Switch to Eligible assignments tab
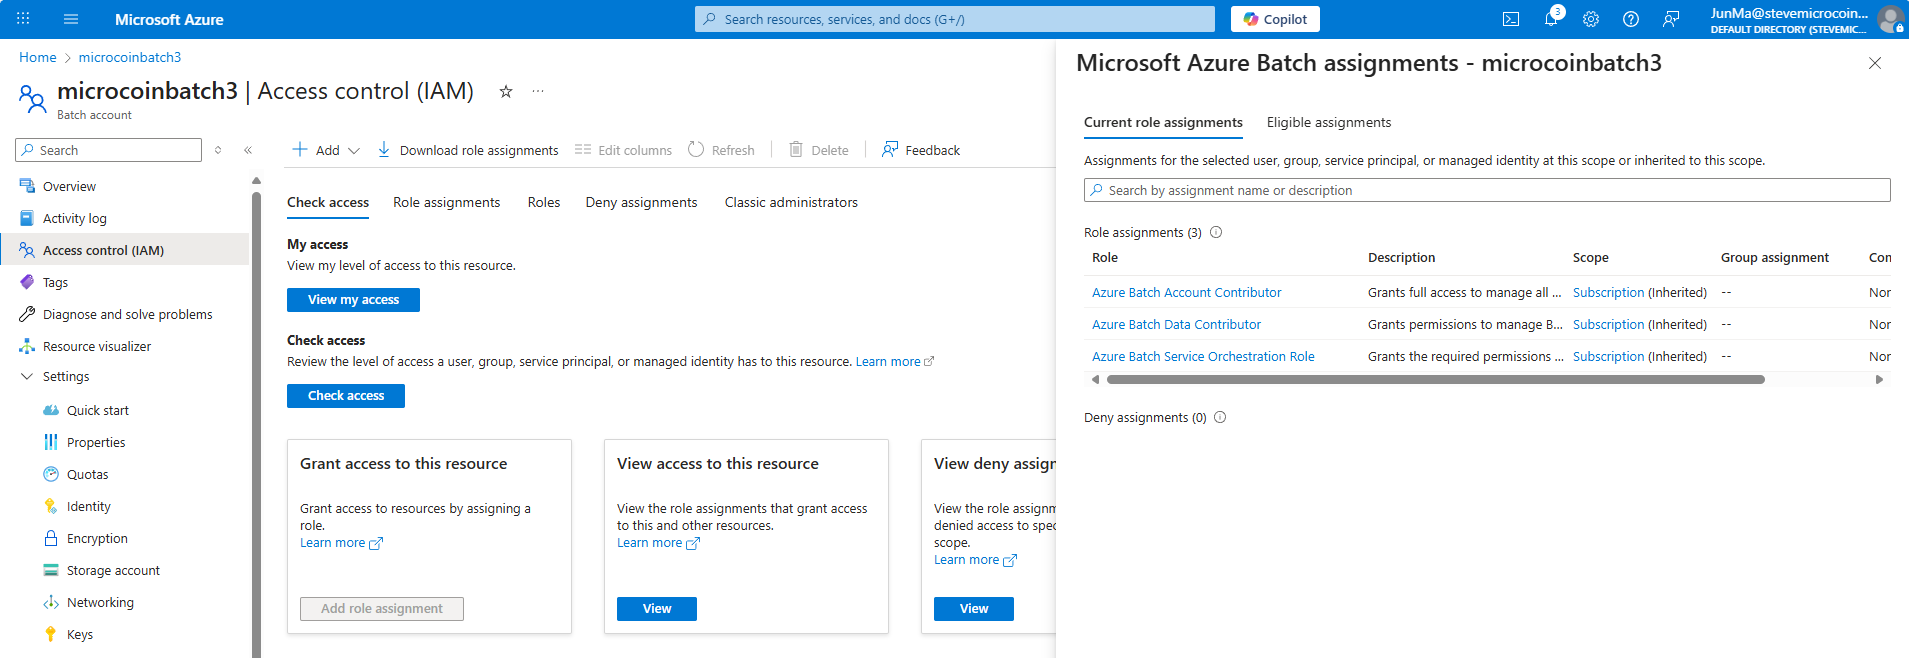 [1328, 122]
